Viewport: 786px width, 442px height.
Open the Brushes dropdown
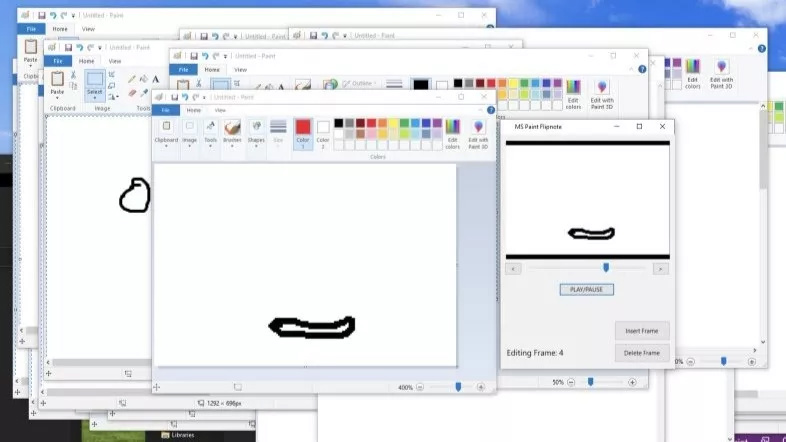click(232, 133)
